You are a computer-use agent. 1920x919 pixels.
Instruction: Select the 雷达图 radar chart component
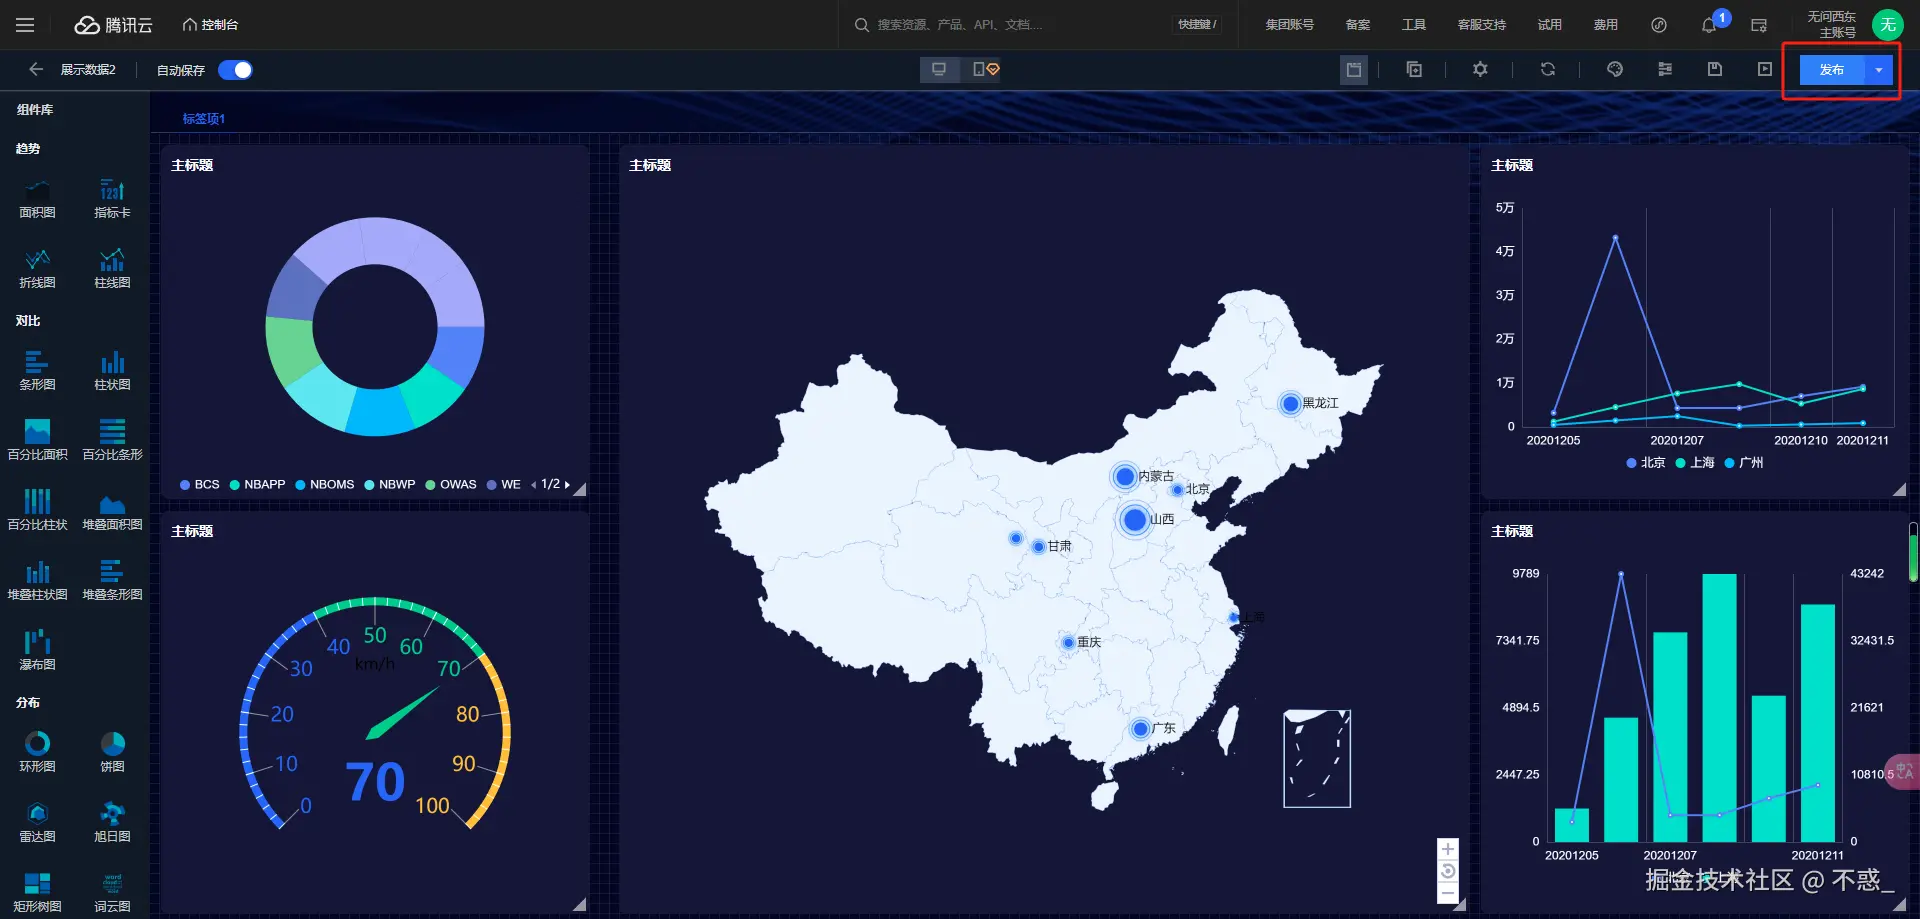(37, 822)
